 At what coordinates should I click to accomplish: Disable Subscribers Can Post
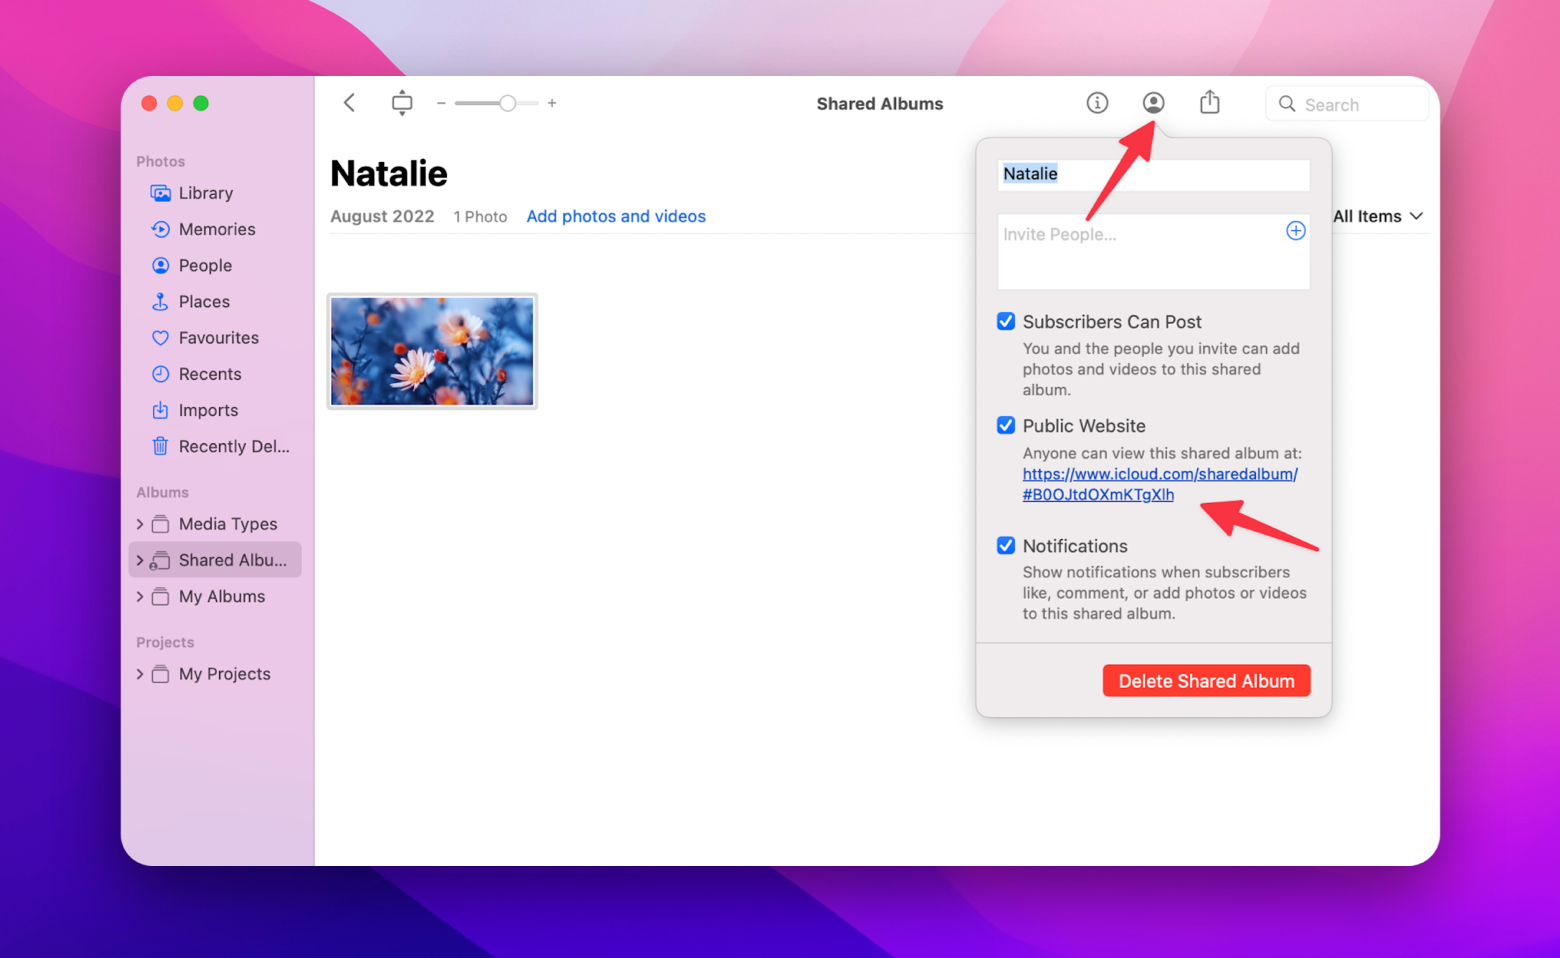[x=1005, y=321]
